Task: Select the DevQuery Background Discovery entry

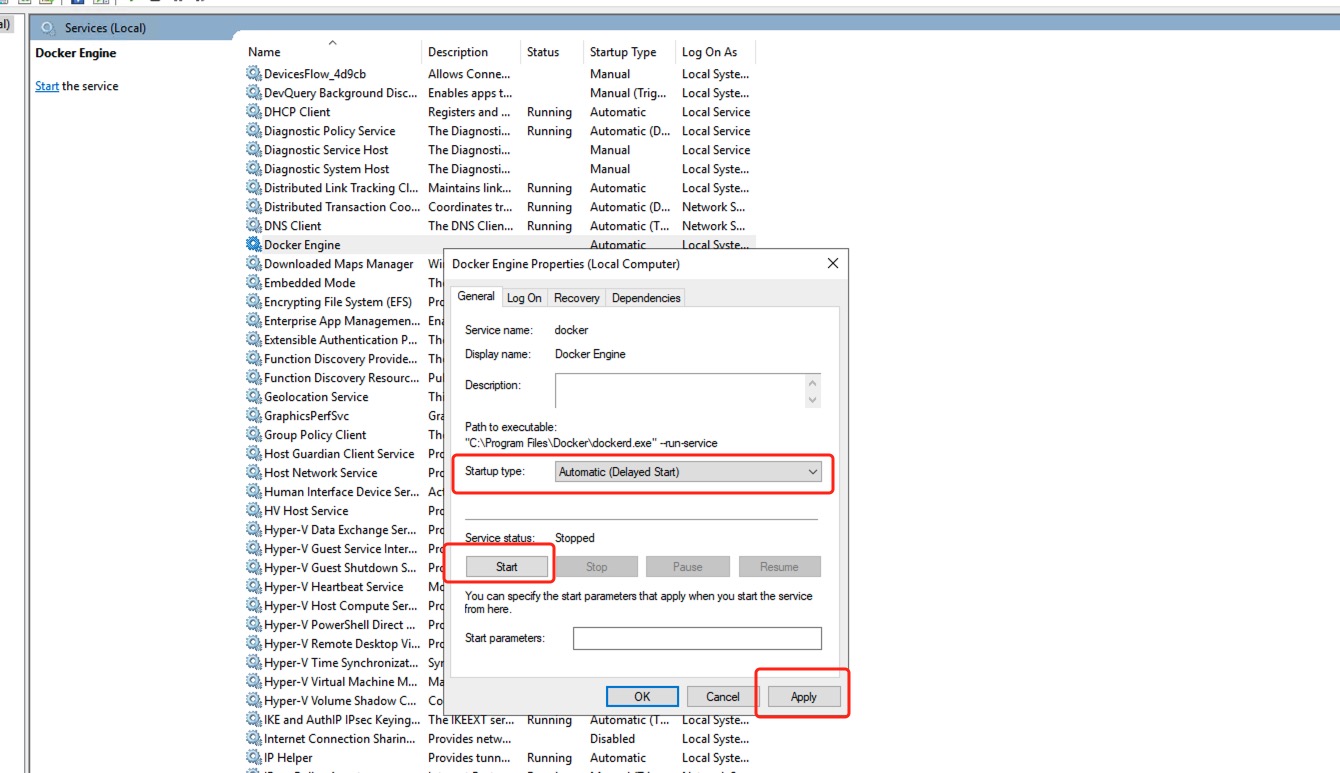Action: tap(341, 93)
